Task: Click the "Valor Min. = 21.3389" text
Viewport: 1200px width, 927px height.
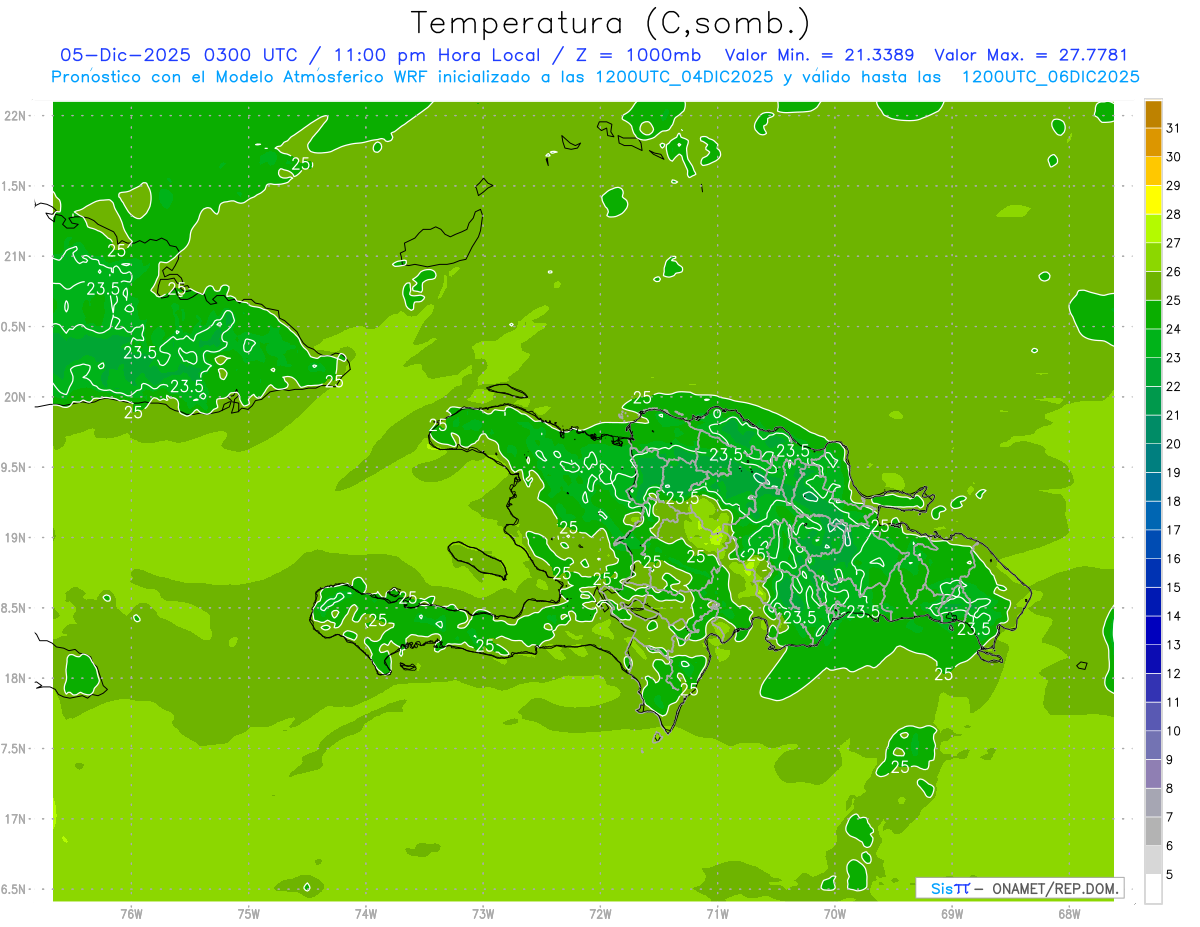Action: [819, 55]
